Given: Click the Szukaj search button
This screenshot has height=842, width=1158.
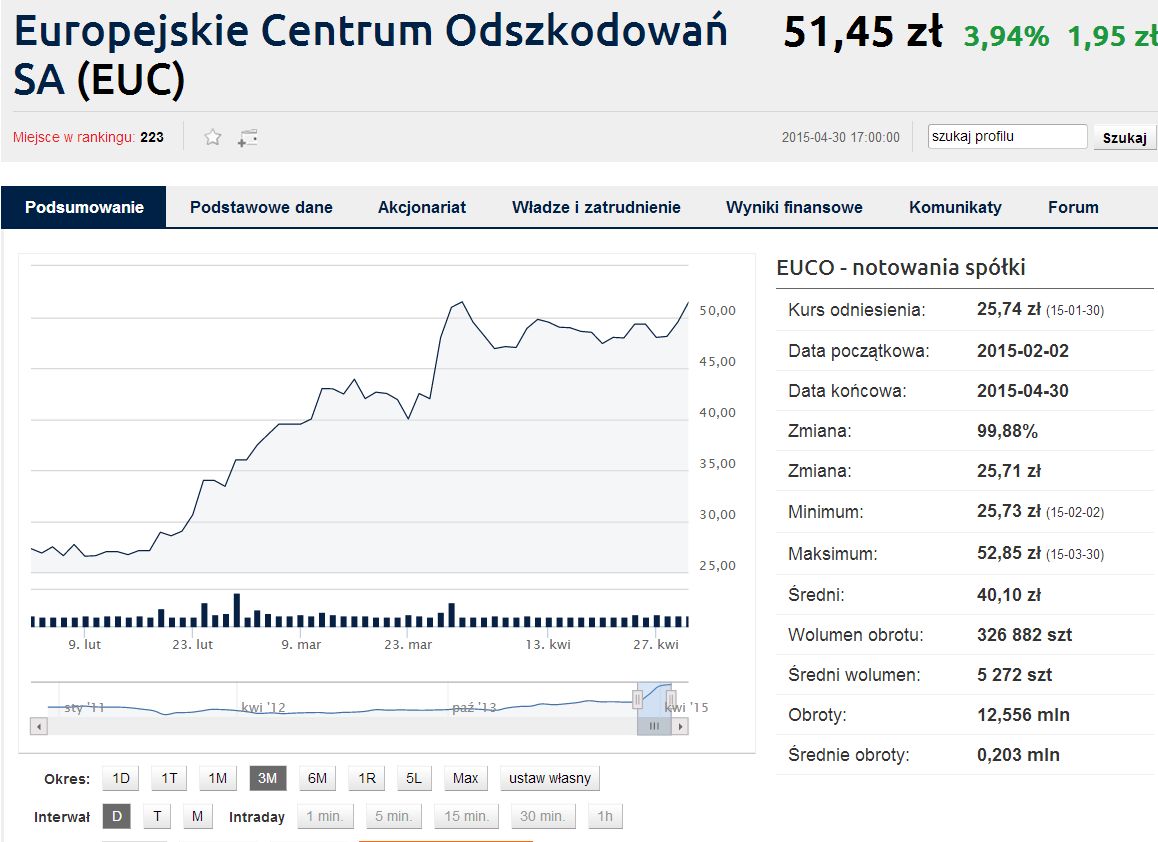Looking at the screenshot, I should (1124, 137).
